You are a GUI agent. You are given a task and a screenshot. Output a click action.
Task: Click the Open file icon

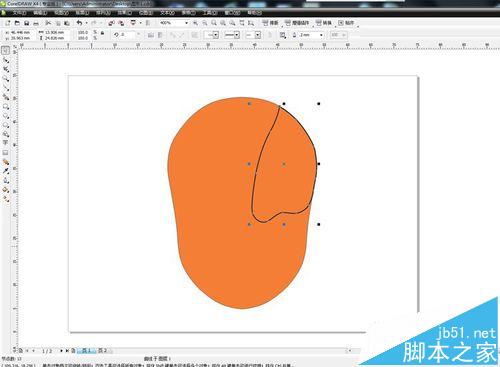click(17, 23)
